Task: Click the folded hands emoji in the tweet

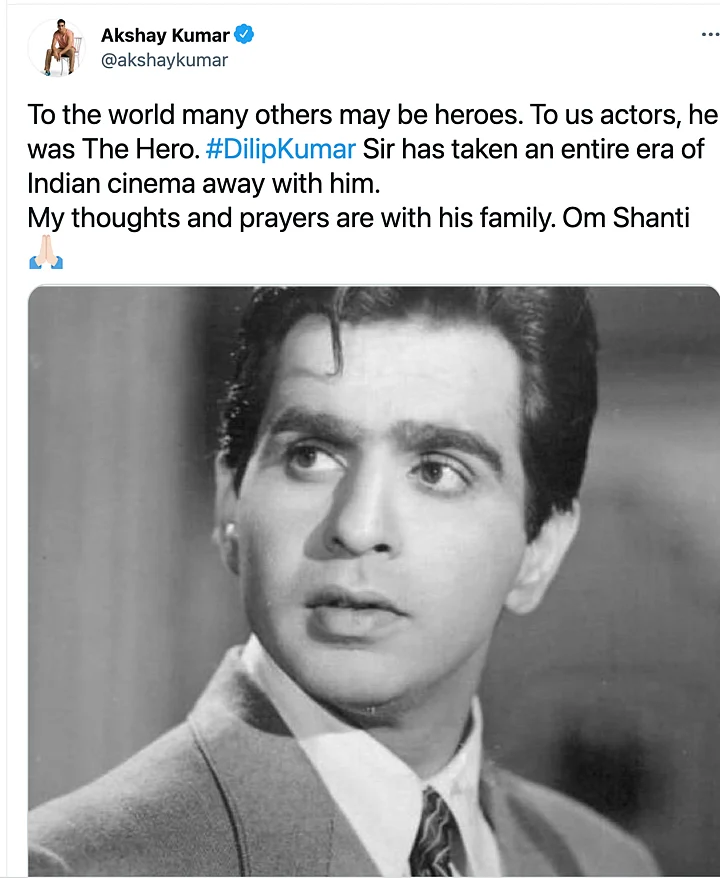Action: [x=46, y=253]
